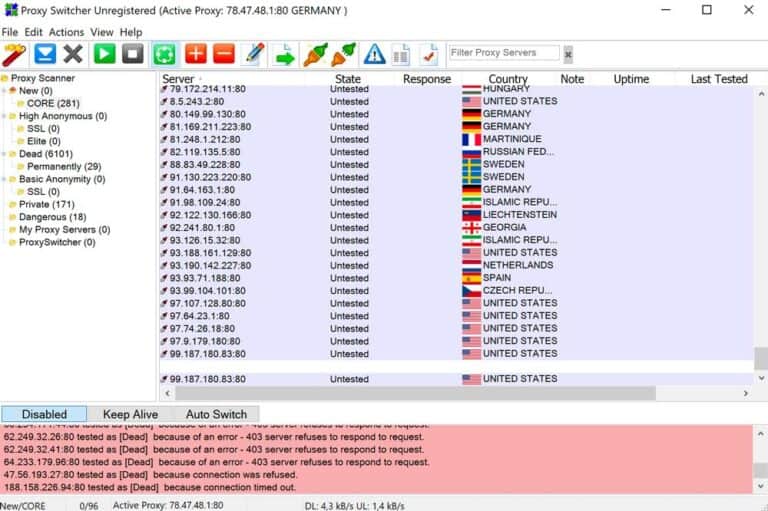Select the proxy row 80.149.99.130:80
The width and height of the screenshot is (768, 511).
pyautogui.click(x=456, y=114)
